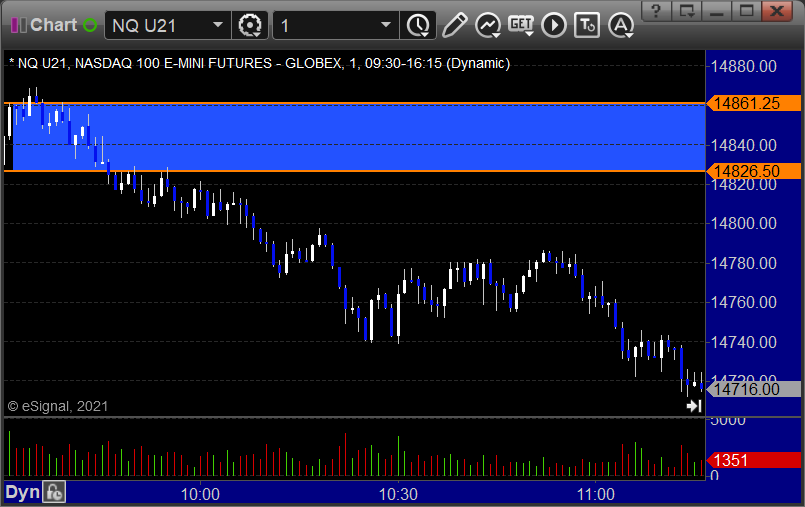This screenshot has height=507, width=805.
Task: Click the chart title NQ U21 NASDAQ text
Action: (260, 63)
